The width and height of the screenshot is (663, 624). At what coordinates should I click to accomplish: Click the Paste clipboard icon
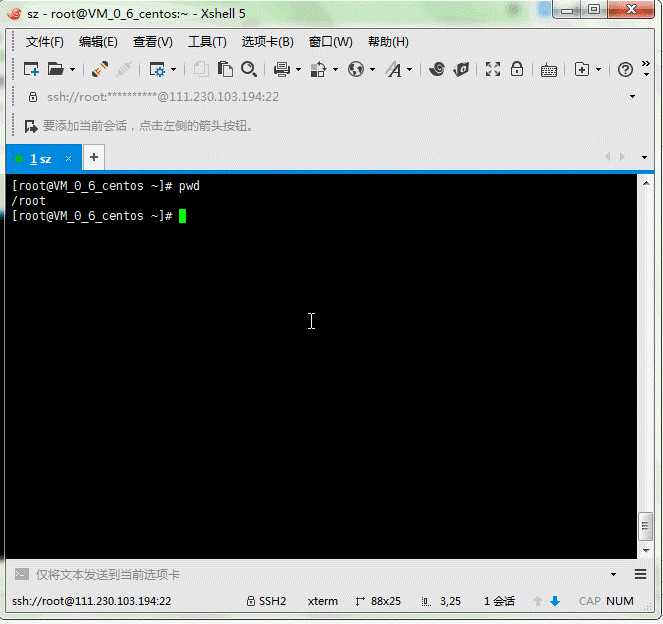pos(225,69)
